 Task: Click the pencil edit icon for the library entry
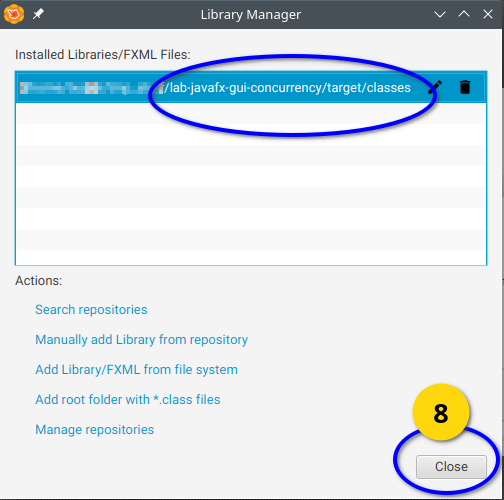click(x=435, y=87)
